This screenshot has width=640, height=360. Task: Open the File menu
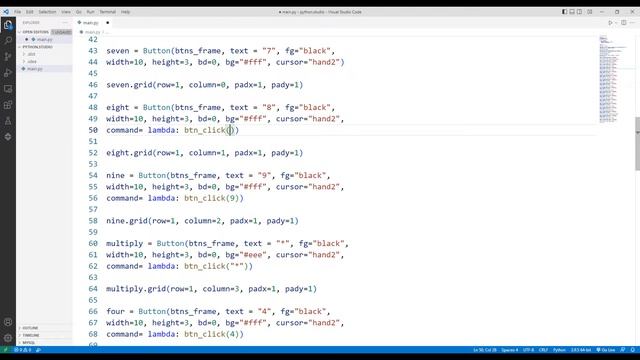coord(18,12)
